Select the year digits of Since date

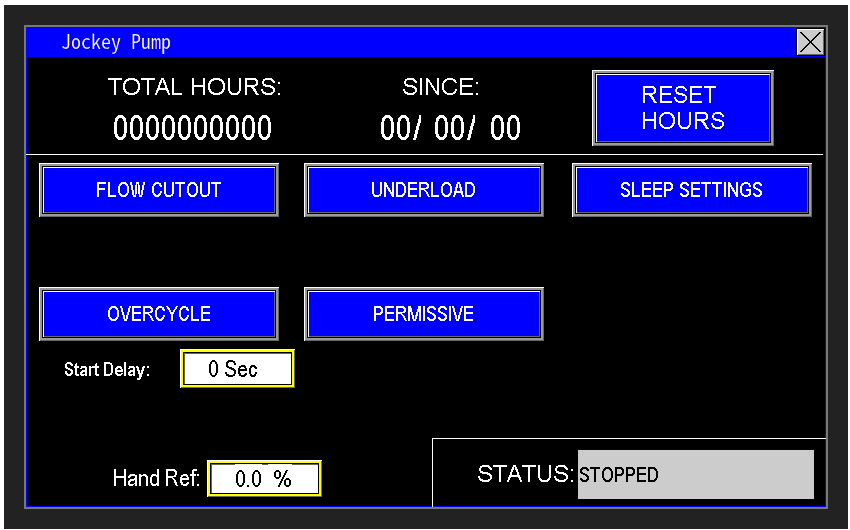505,129
